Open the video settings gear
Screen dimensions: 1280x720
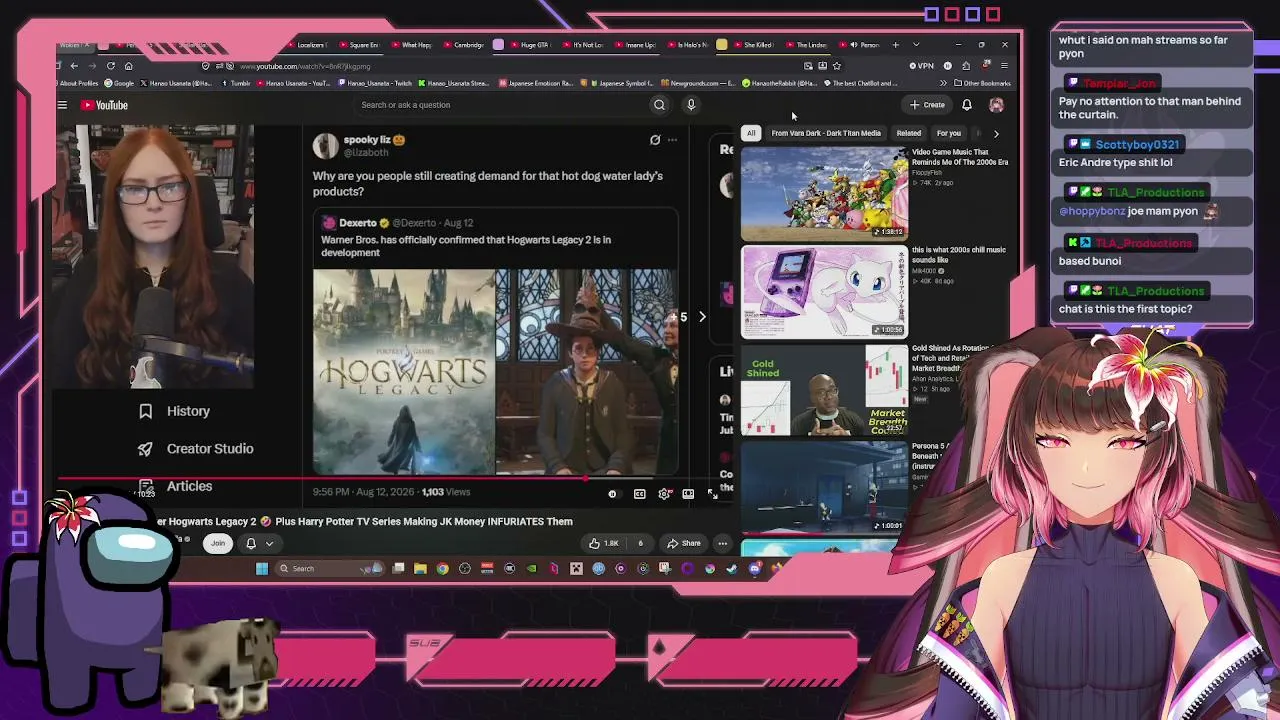[x=664, y=494]
